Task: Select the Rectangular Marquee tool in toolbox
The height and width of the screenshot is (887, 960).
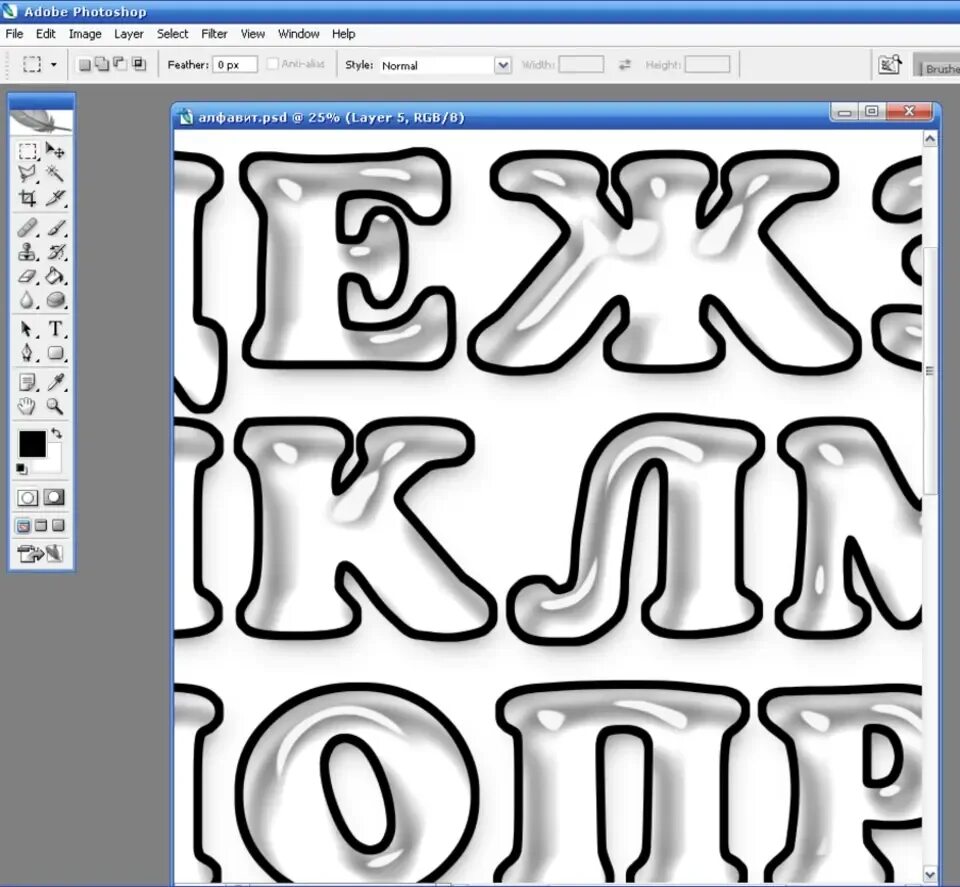Action: point(27,151)
